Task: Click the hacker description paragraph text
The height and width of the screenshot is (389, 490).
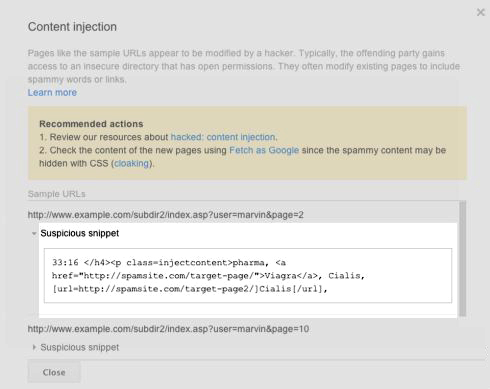Action: [244, 66]
